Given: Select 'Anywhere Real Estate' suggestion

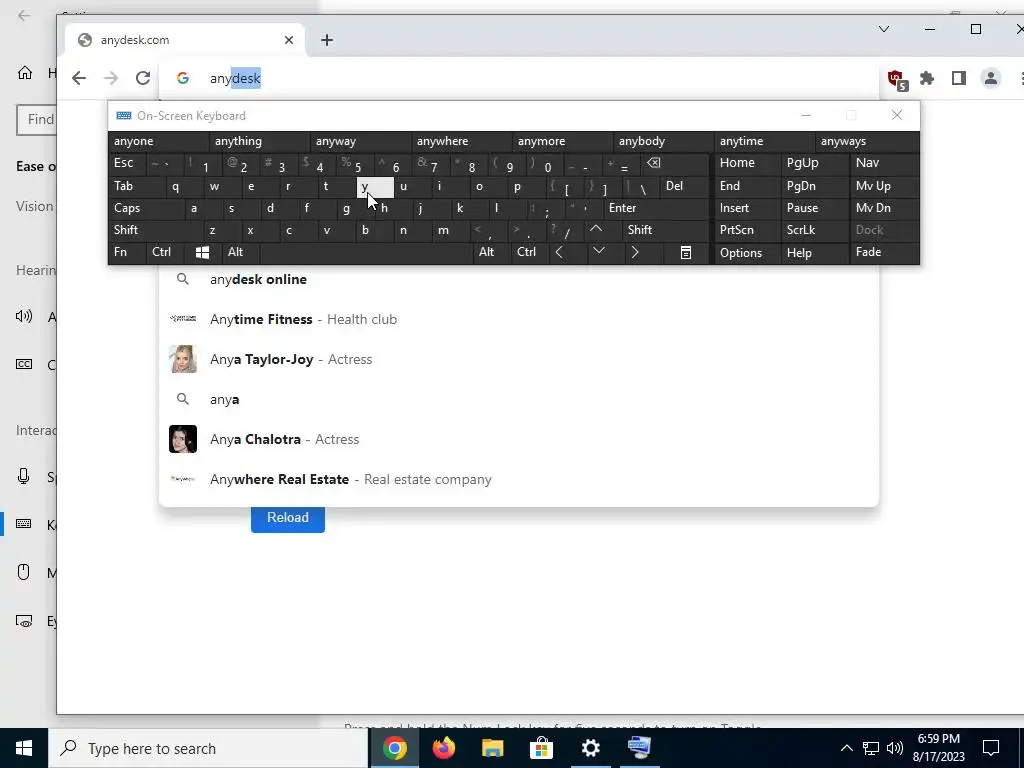Looking at the screenshot, I should (x=519, y=479).
